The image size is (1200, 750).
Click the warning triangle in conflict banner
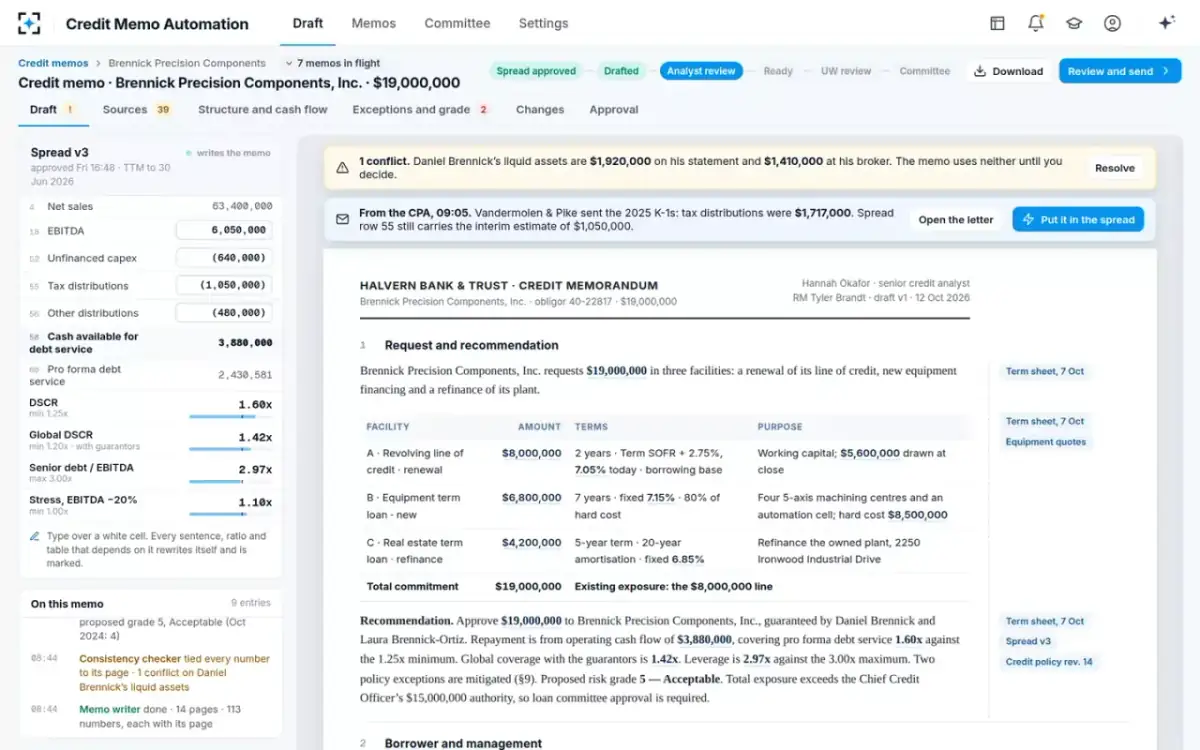click(342, 168)
